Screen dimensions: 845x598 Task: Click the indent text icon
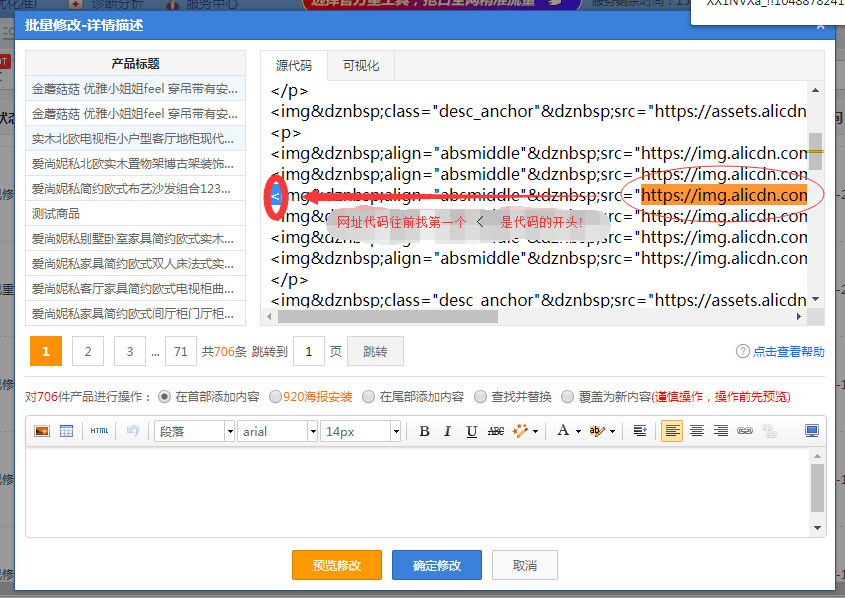(640, 431)
